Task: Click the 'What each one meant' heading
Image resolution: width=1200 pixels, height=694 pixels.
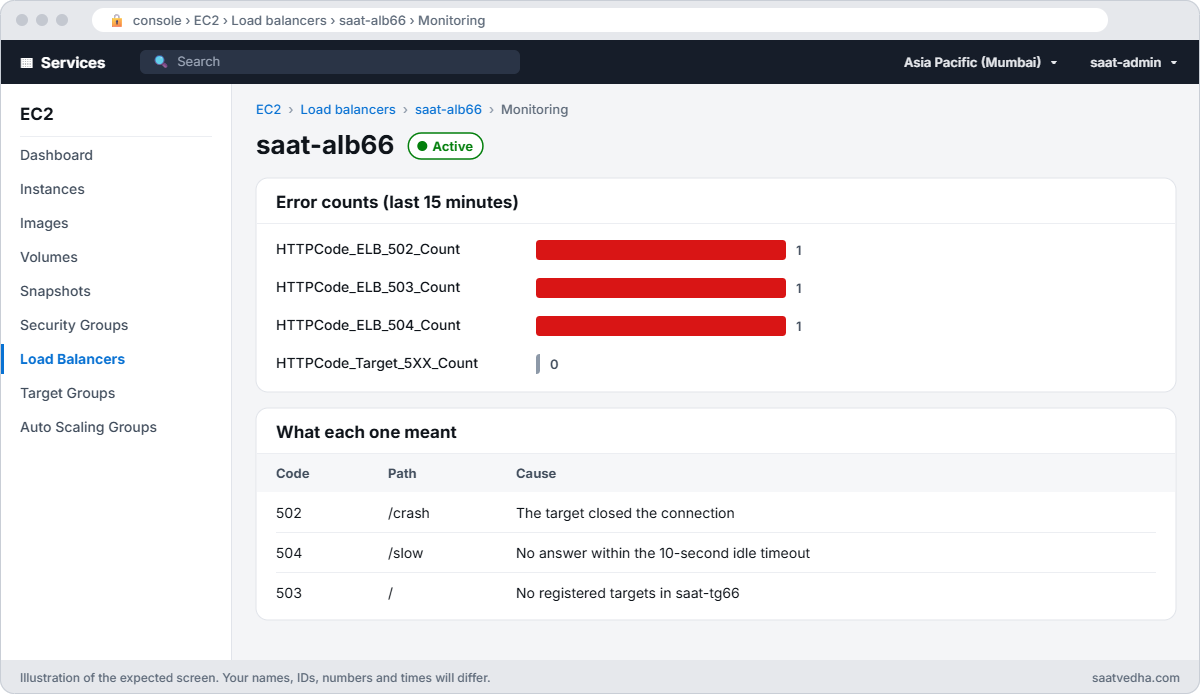Action: click(x=366, y=432)
